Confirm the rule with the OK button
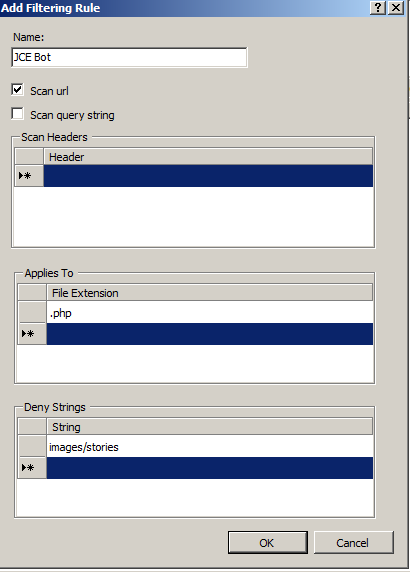410x572 pixels. click(268, 543)
